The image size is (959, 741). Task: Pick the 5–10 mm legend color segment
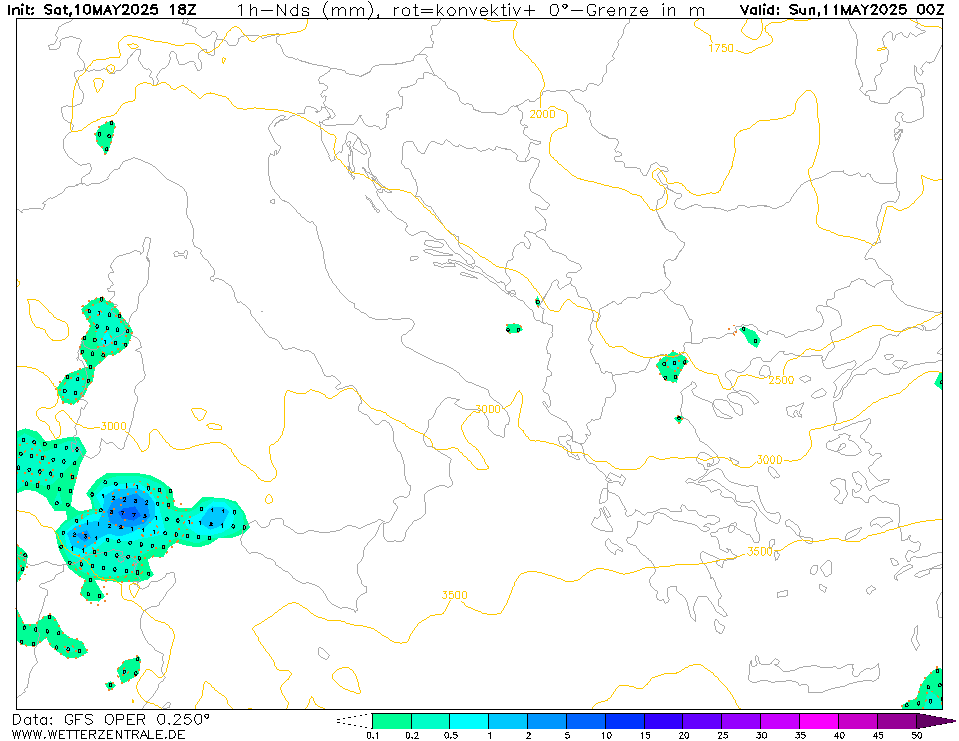[x=586, y=721]
